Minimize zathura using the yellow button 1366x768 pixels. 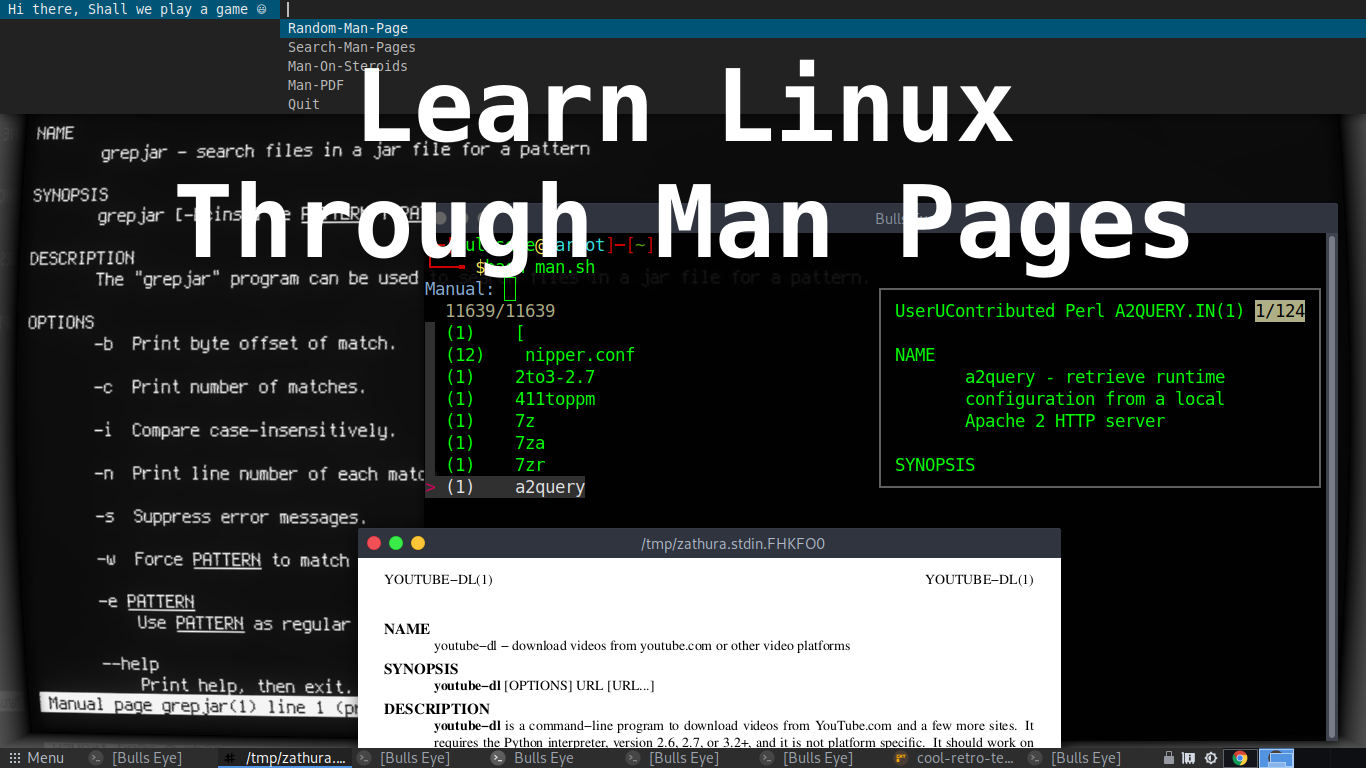pos(418,543)
